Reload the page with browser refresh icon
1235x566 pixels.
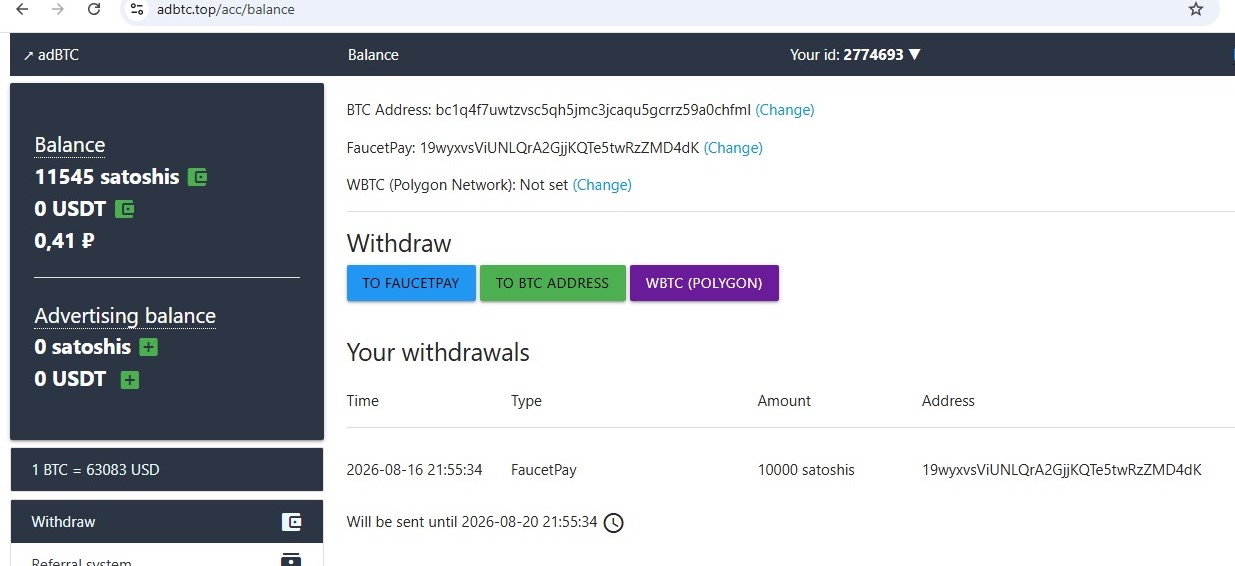(x=94, y=9)
